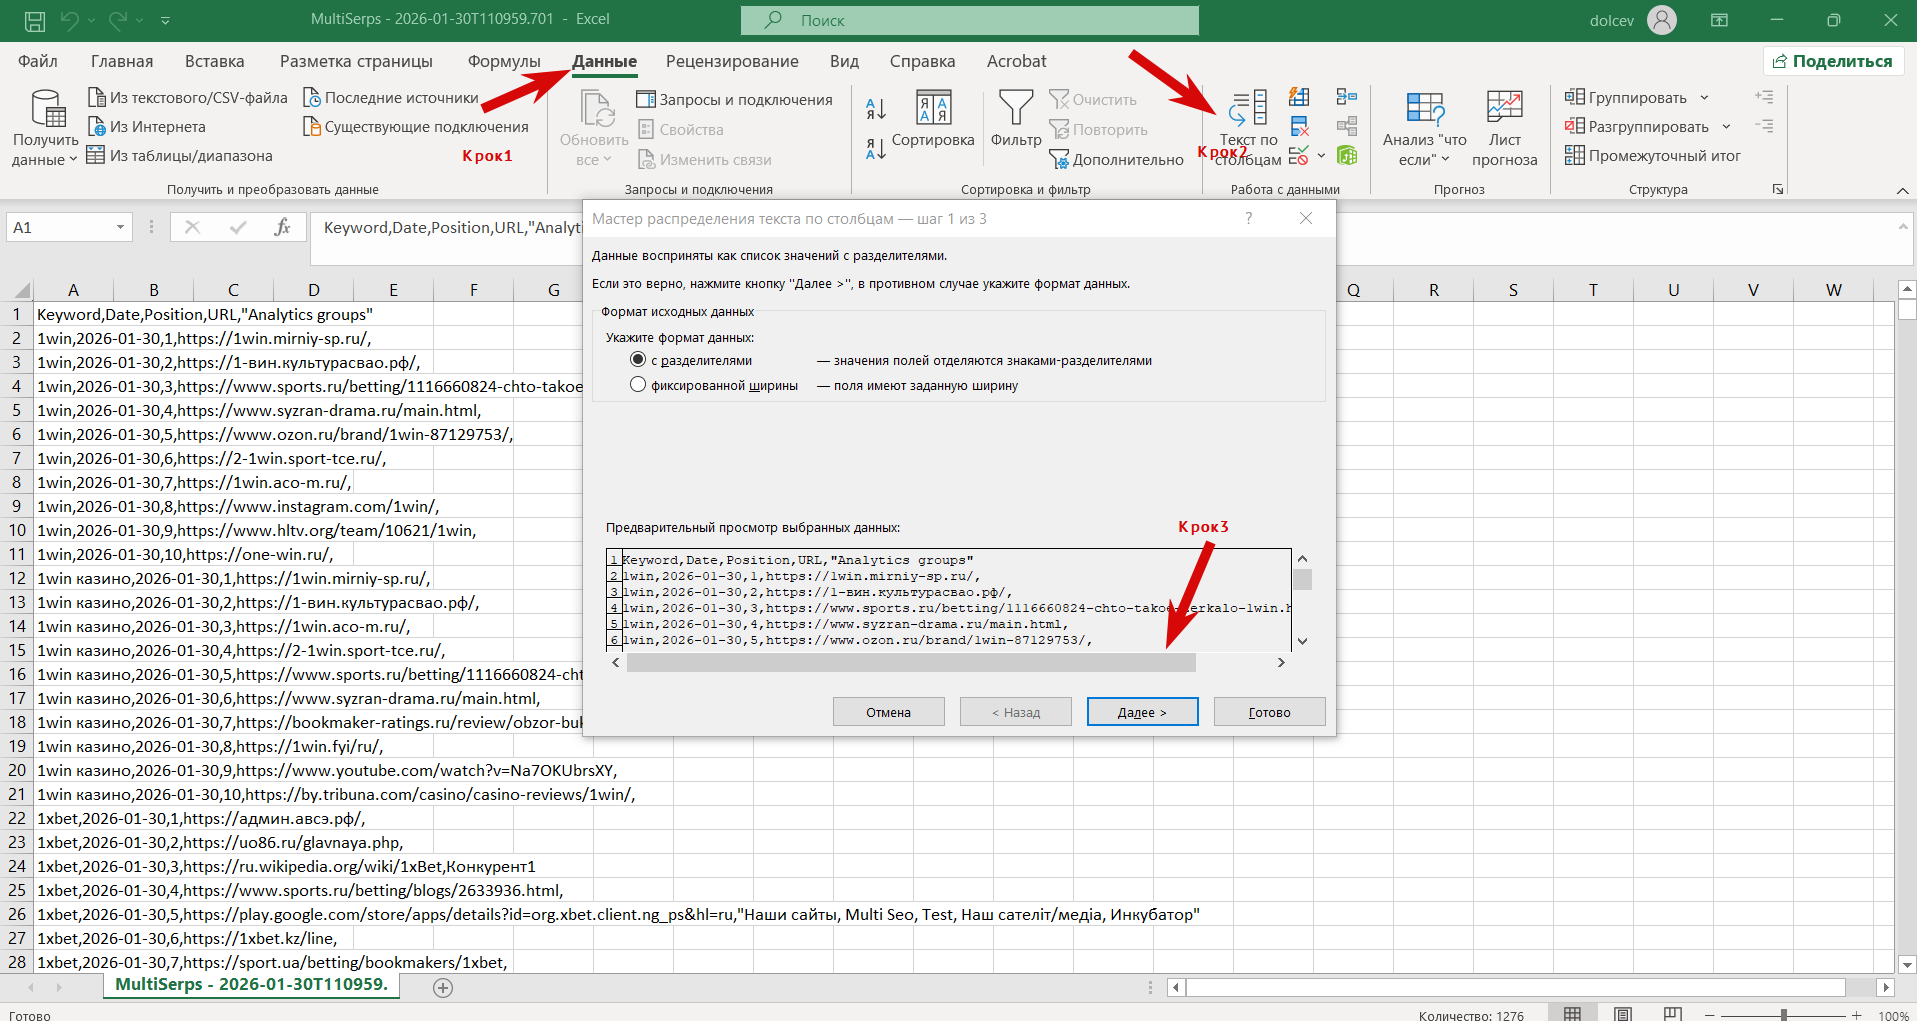
Task: Click Поделиться to share the workbook
Action: [1832, 61]
